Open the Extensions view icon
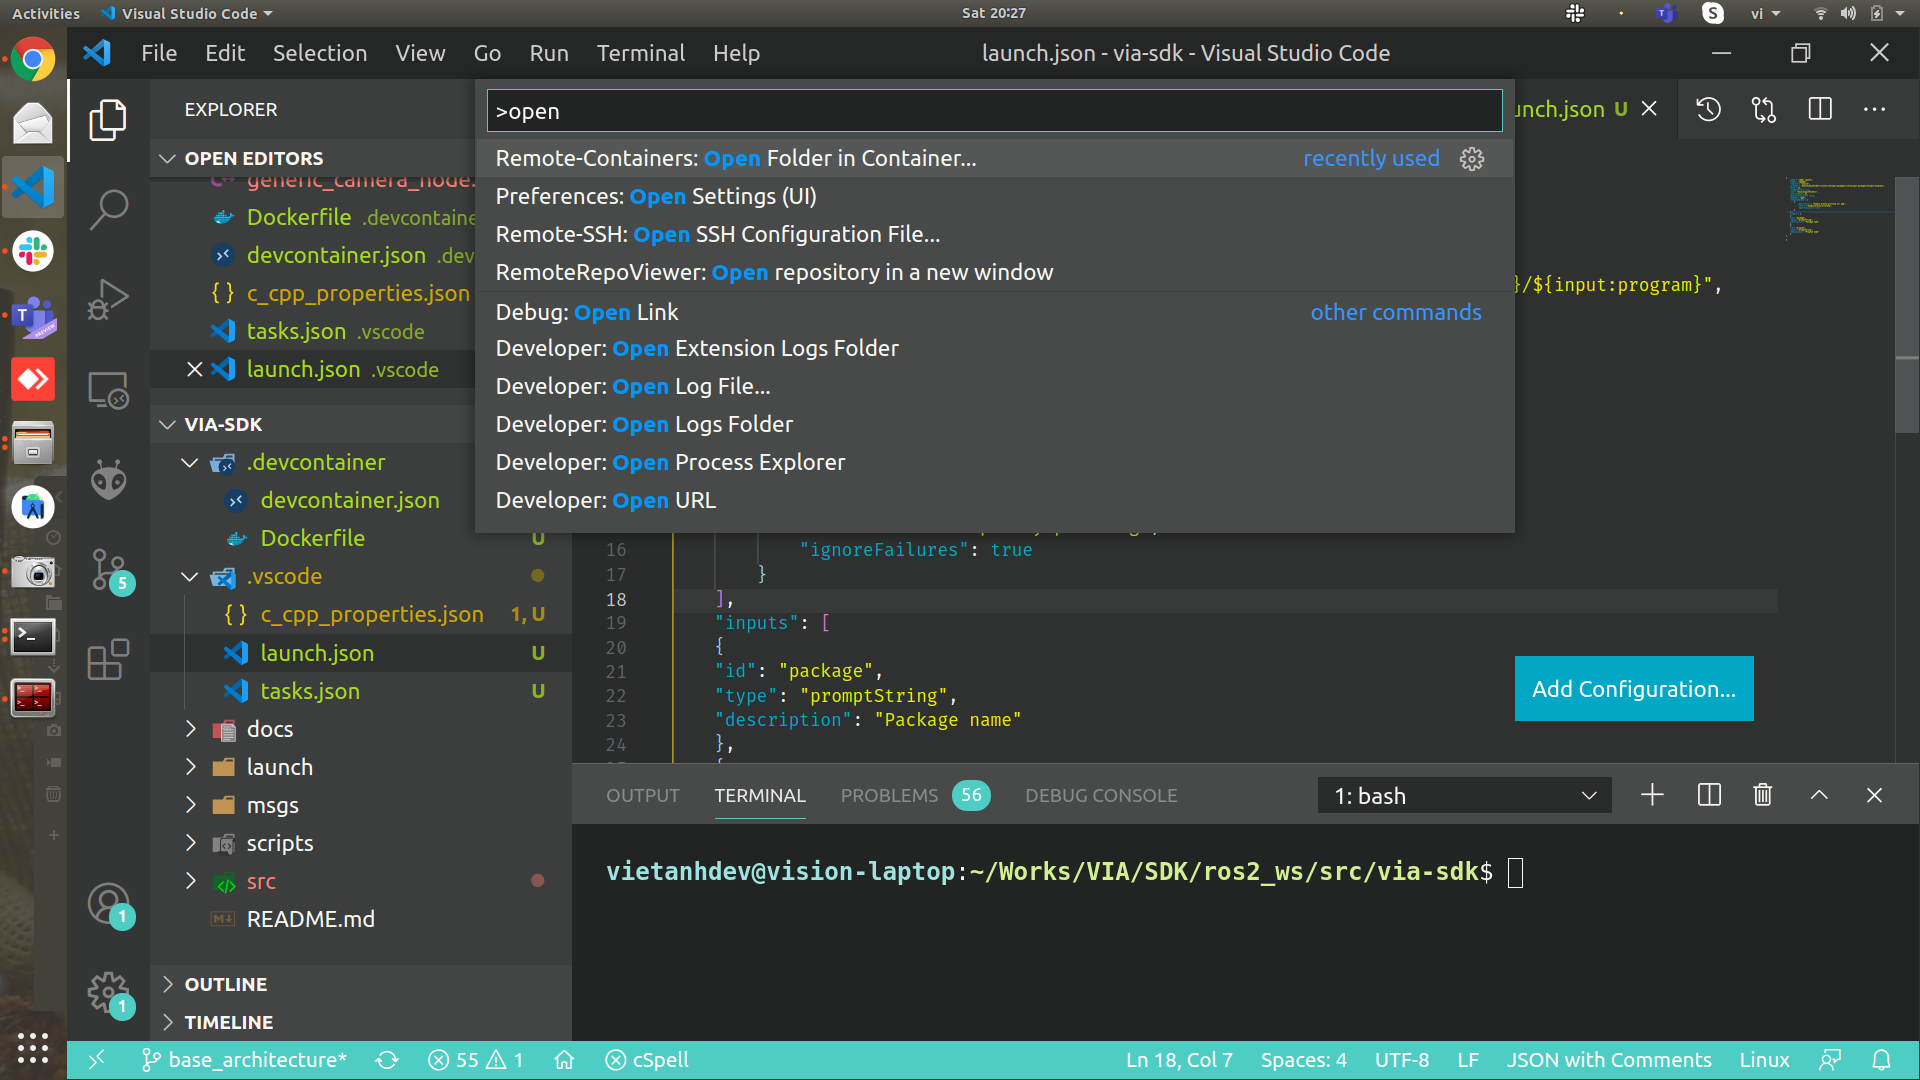The height and width of the screenshot is (1080, 1920). click(108, 660)
